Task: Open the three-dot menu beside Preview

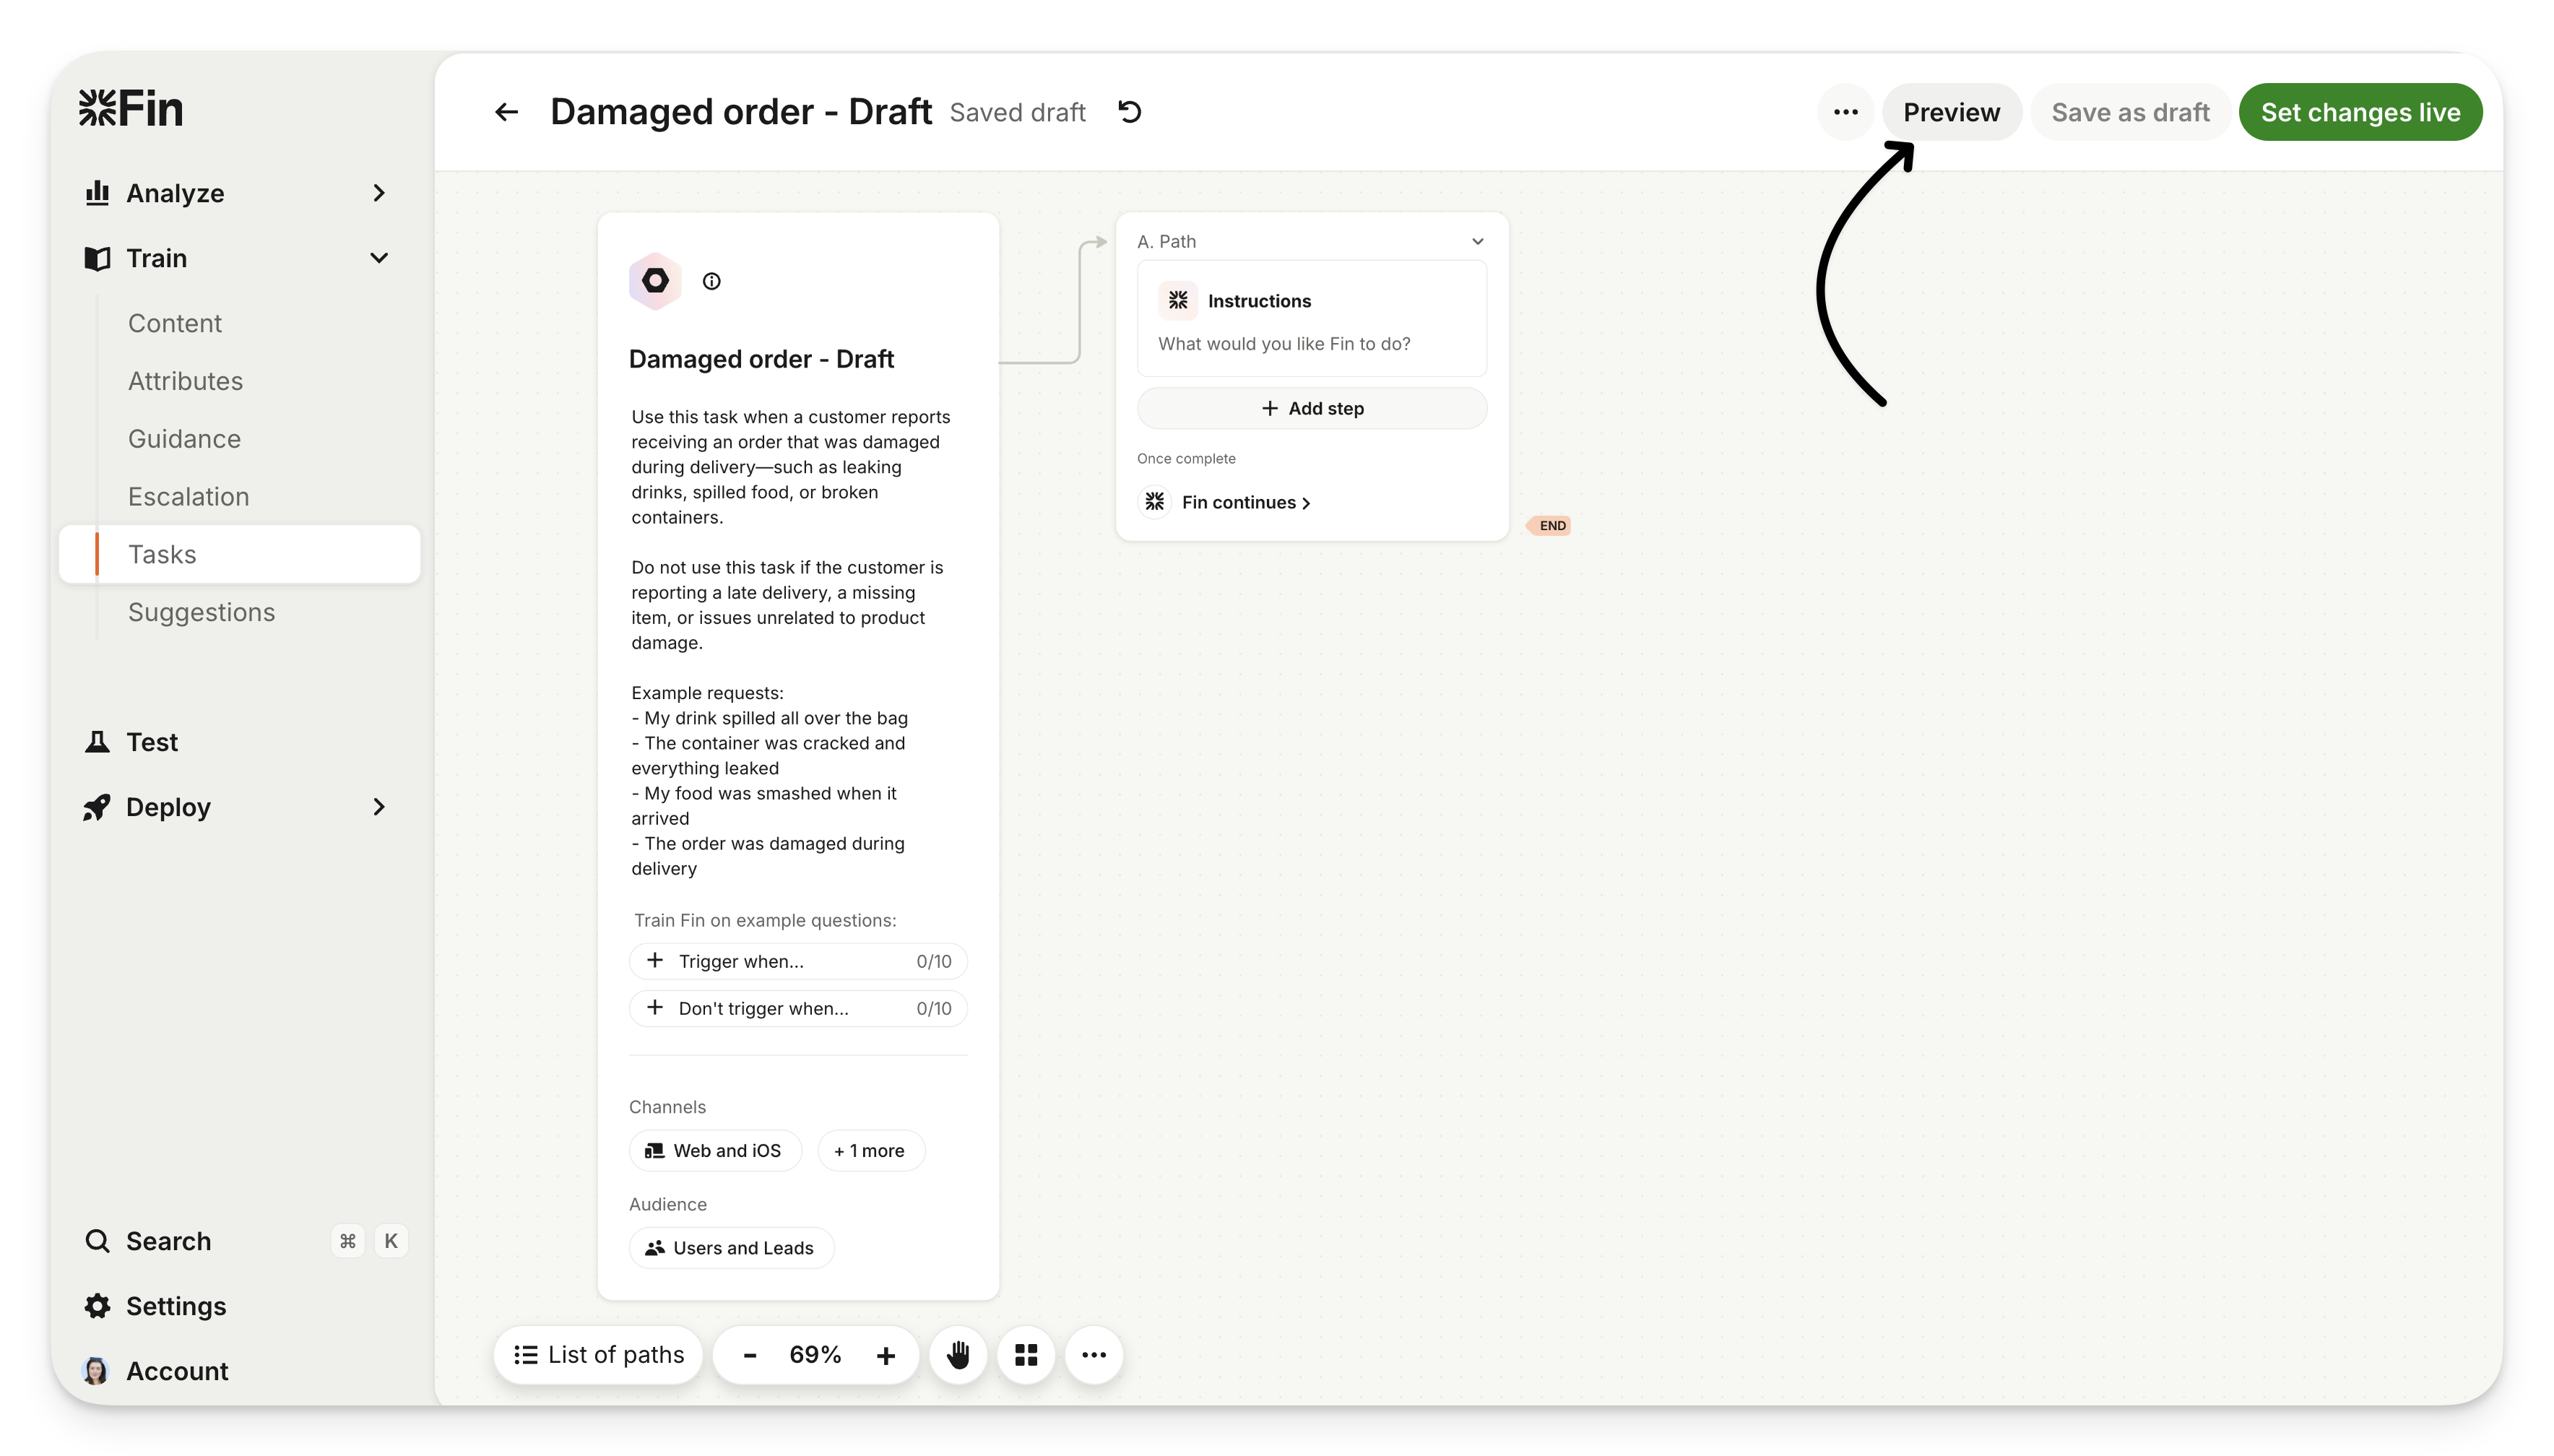Action: coord(1845,112)
